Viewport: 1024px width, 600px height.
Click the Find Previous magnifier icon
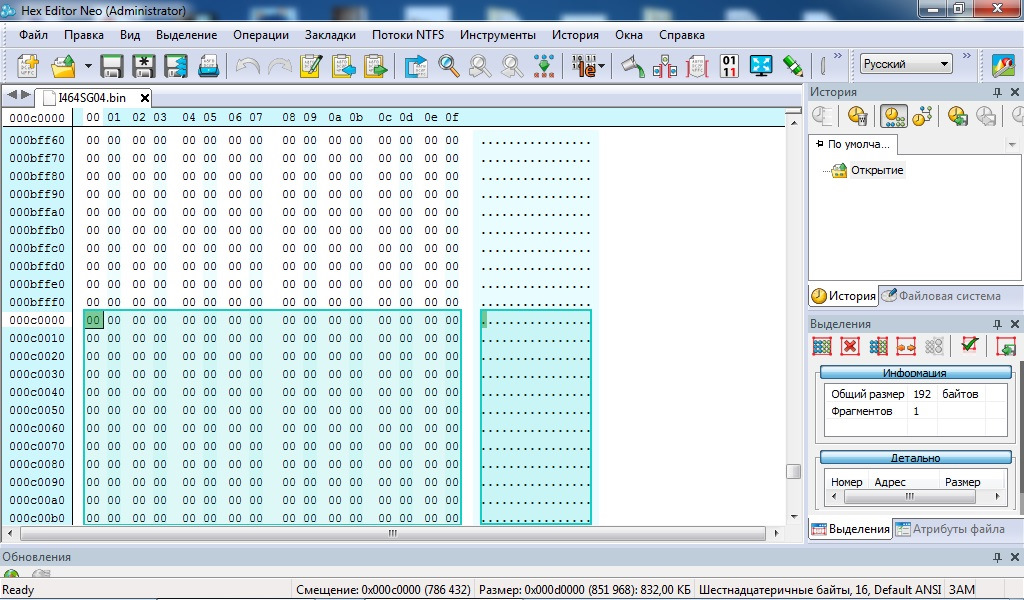pos(480,66)
